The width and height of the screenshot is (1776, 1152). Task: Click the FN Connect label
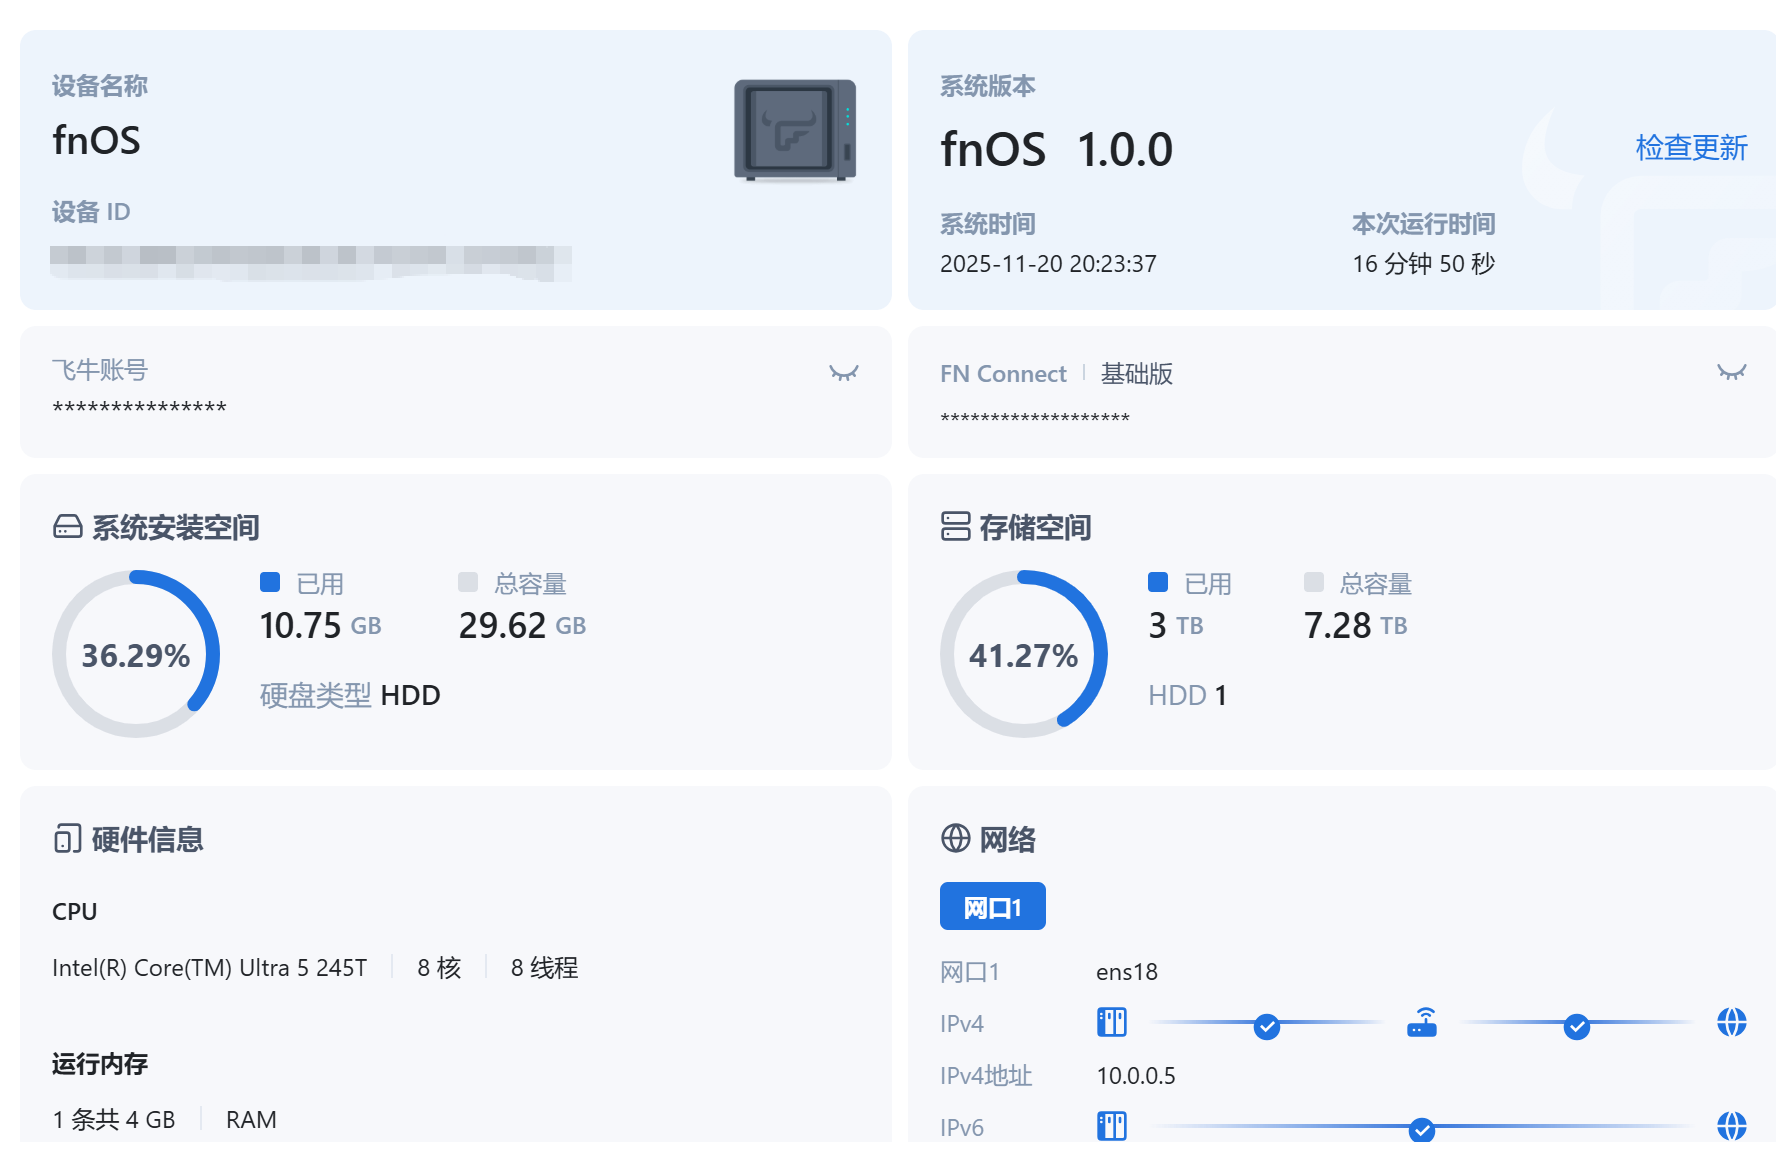coord(1003,374)
